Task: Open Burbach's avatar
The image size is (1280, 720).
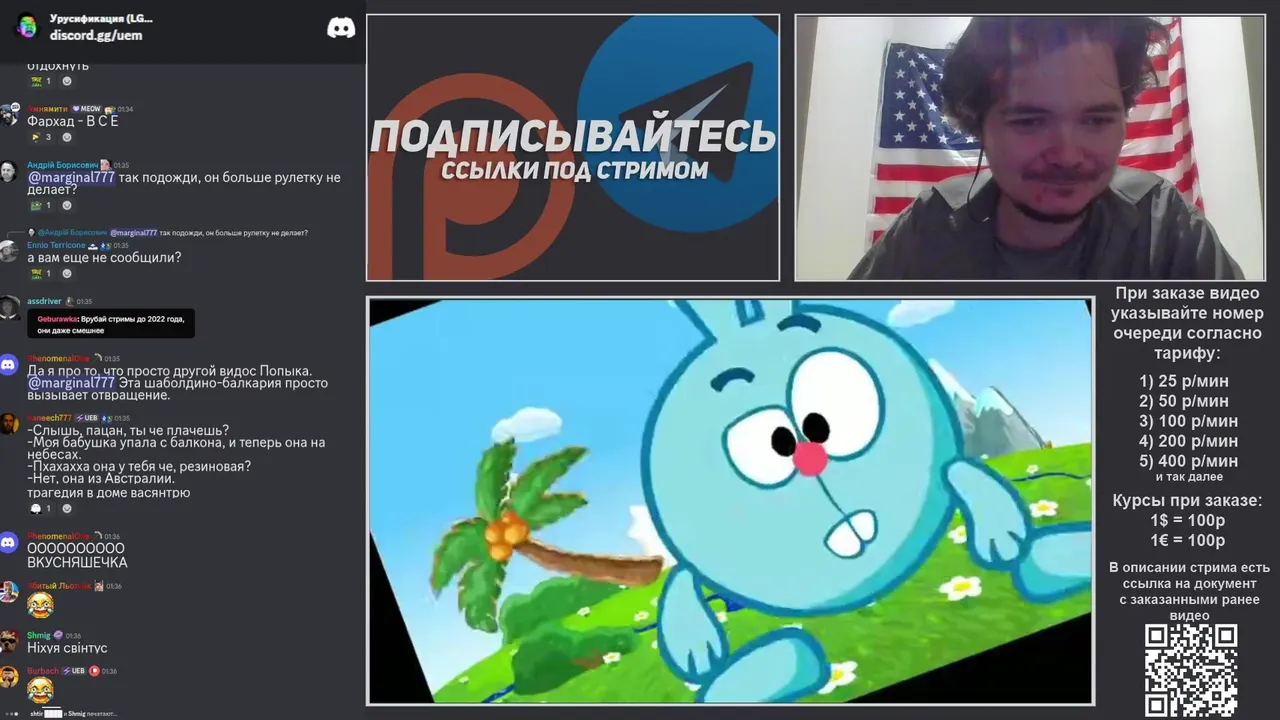Action: (x=9, y=677)
